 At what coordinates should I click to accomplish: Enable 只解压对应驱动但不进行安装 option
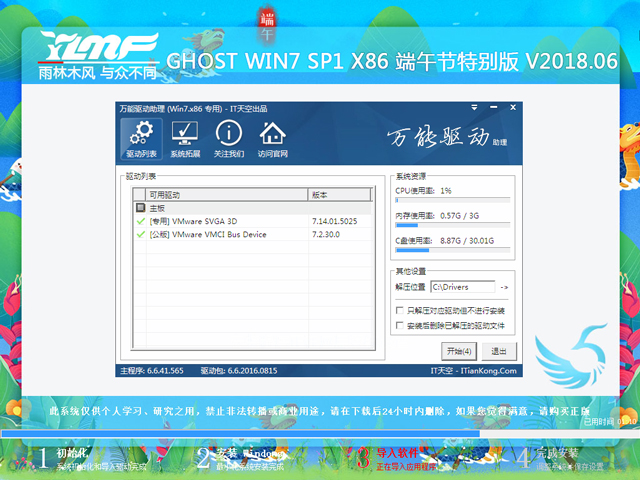(401, 311)
